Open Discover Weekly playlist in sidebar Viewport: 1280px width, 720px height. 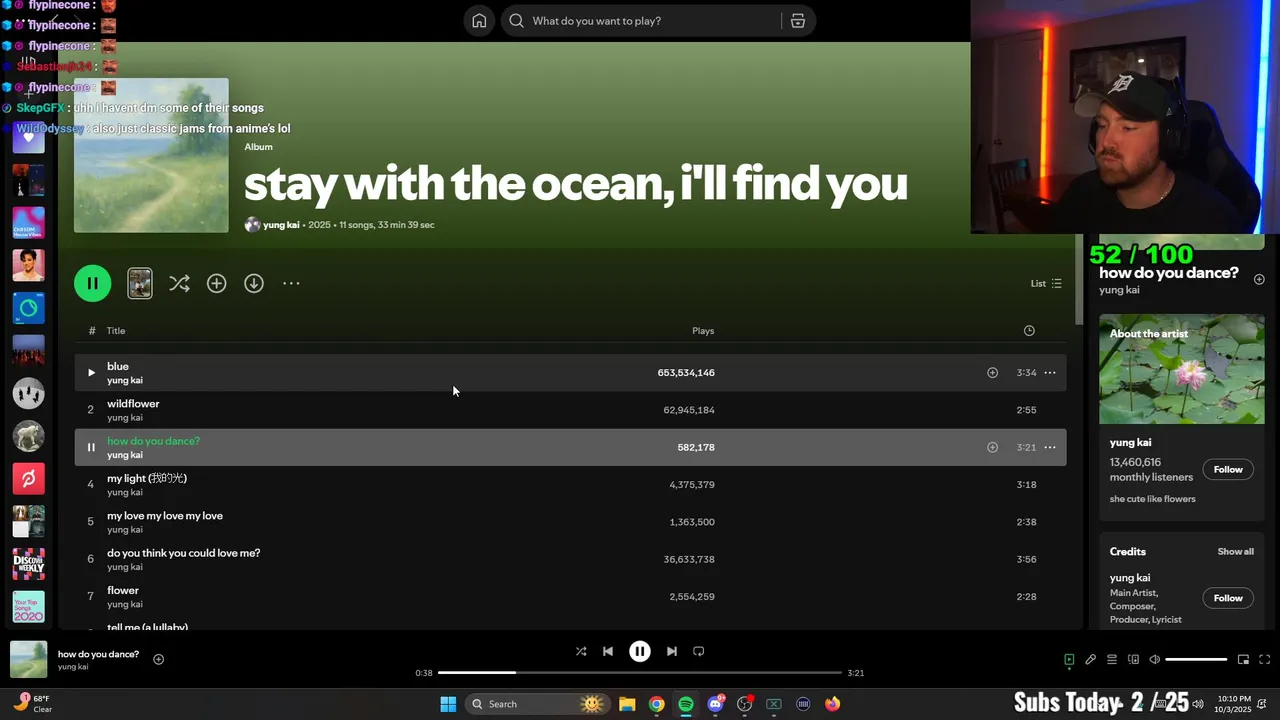(28, 564)
